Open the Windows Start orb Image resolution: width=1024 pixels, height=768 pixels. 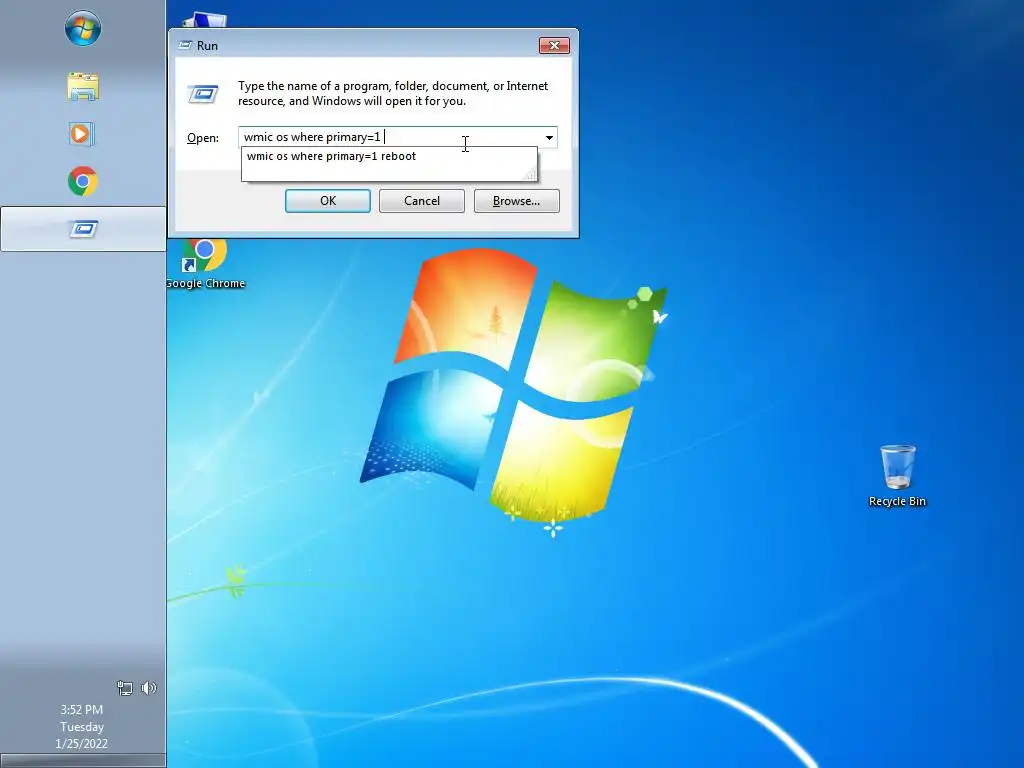pos(83,28)
